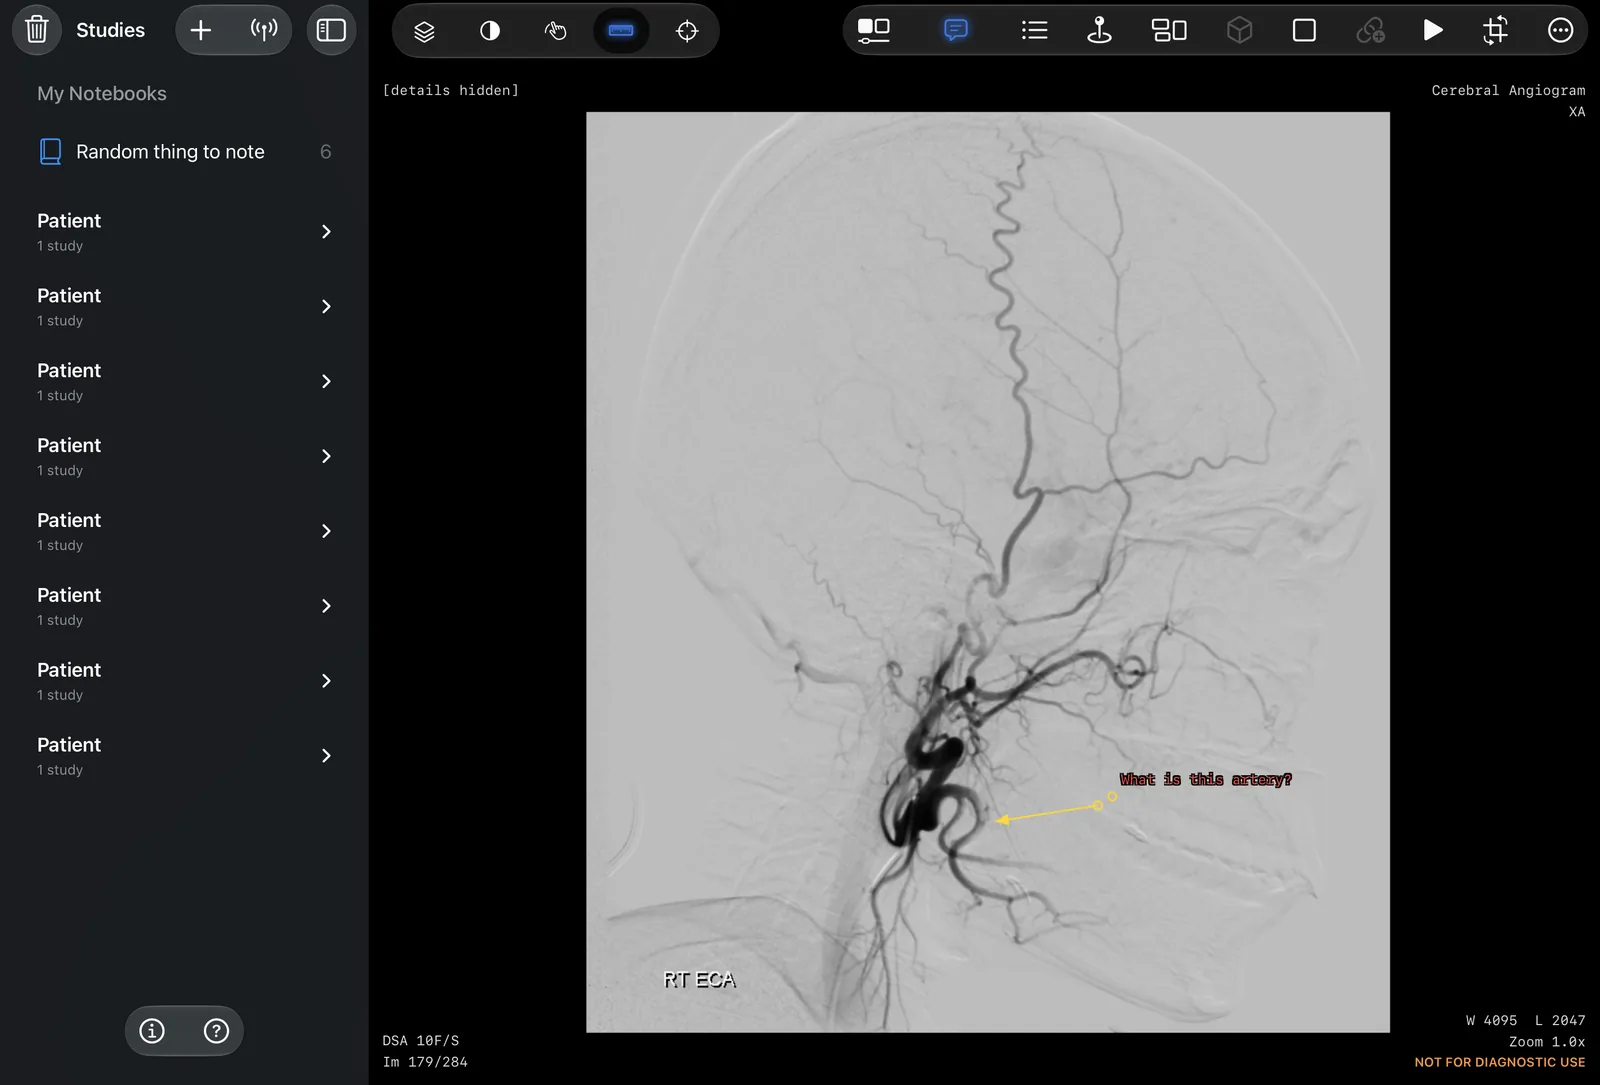
Task: Open the more options ellipsis menu
Action: click(x=1560, y=31)
